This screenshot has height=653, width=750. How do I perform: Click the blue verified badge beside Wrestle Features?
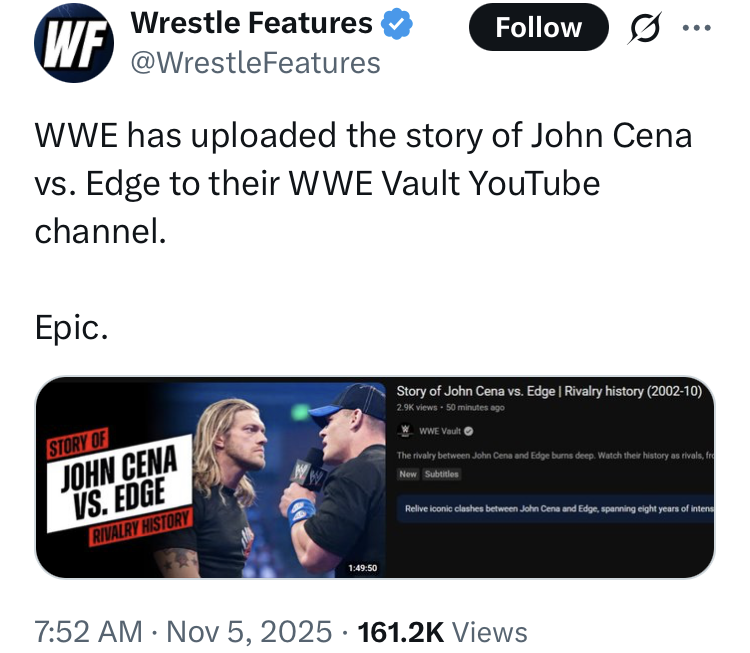[x=395, y=25]
